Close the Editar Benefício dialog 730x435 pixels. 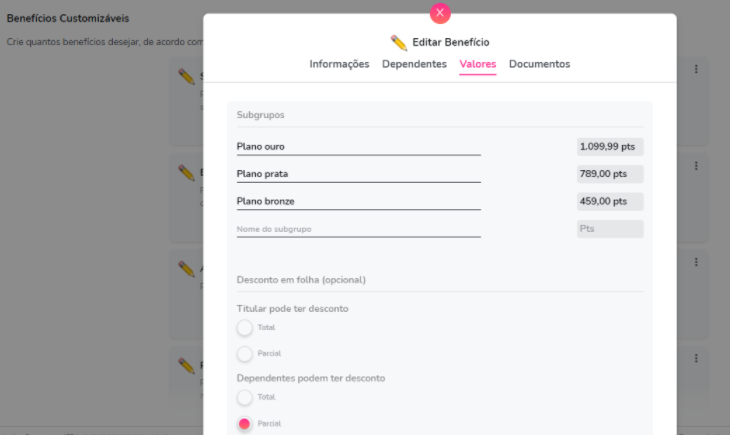click(440, 13)
